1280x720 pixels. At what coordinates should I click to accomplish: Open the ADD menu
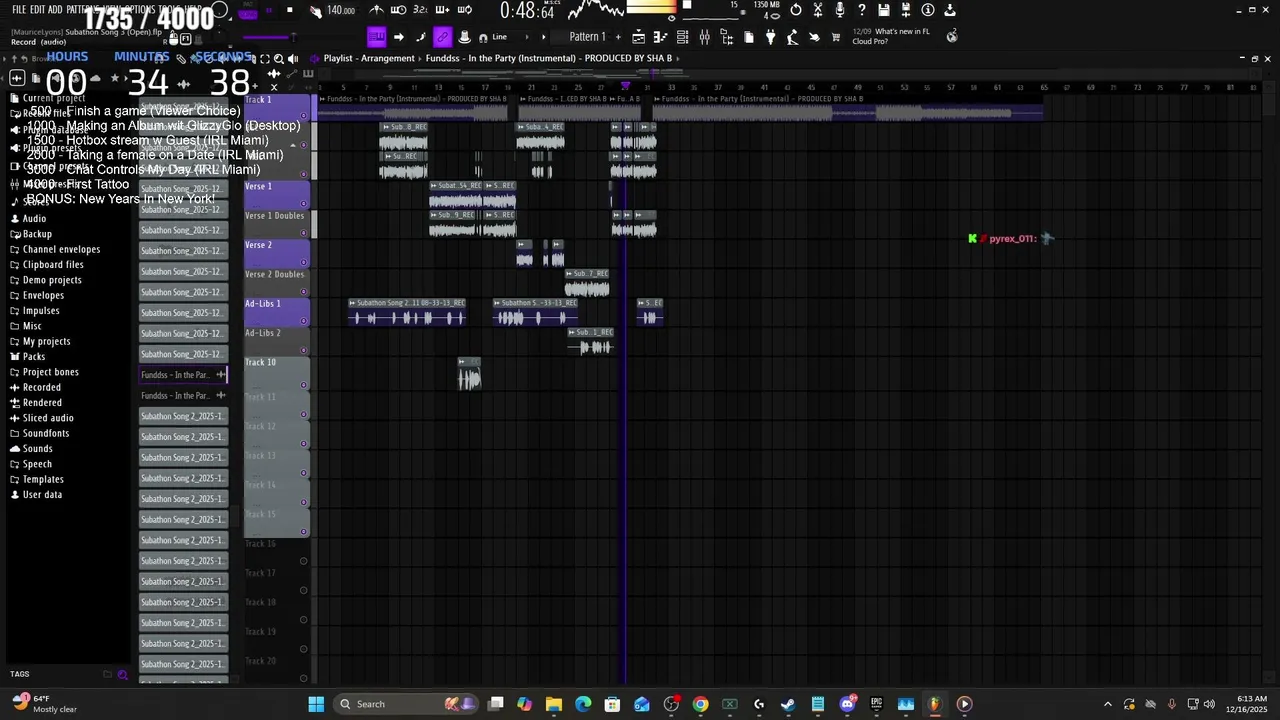pyautogui.click(x=55, y=10)
